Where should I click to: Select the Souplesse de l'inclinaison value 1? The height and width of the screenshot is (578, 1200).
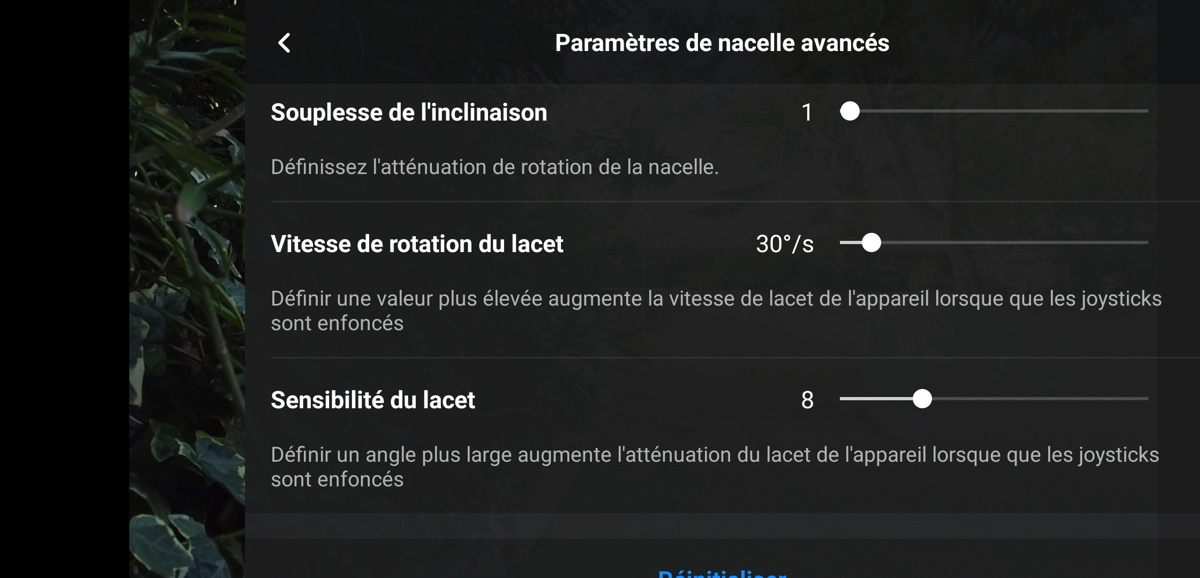pyautogui.click(x=807, y=113)
